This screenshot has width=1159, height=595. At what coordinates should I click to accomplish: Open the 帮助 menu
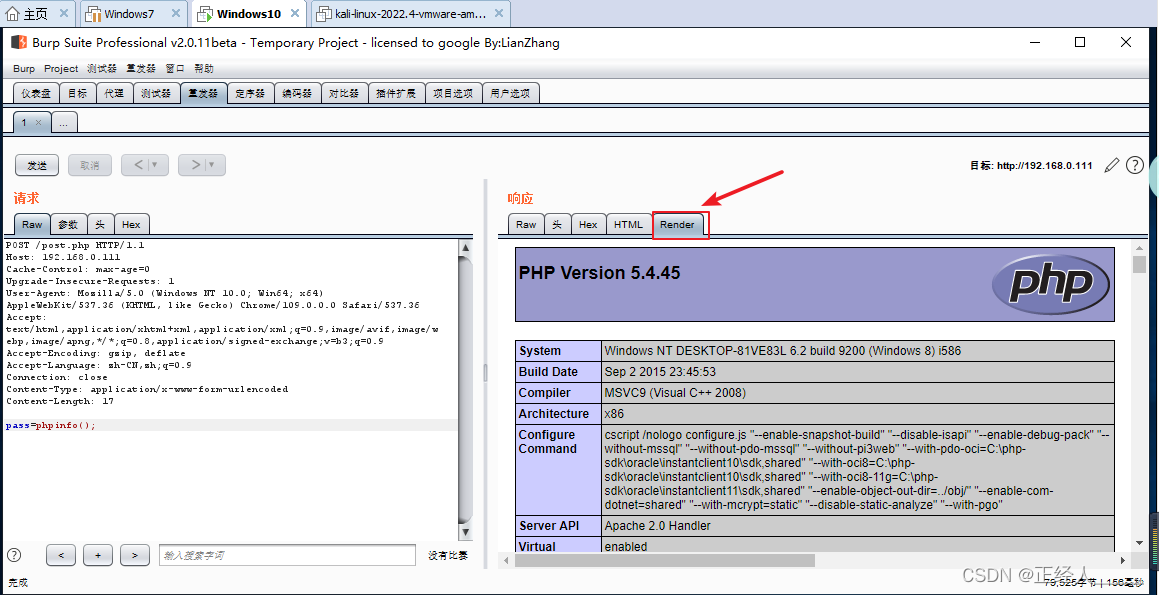pyautogui.click(x=203, y=68)
